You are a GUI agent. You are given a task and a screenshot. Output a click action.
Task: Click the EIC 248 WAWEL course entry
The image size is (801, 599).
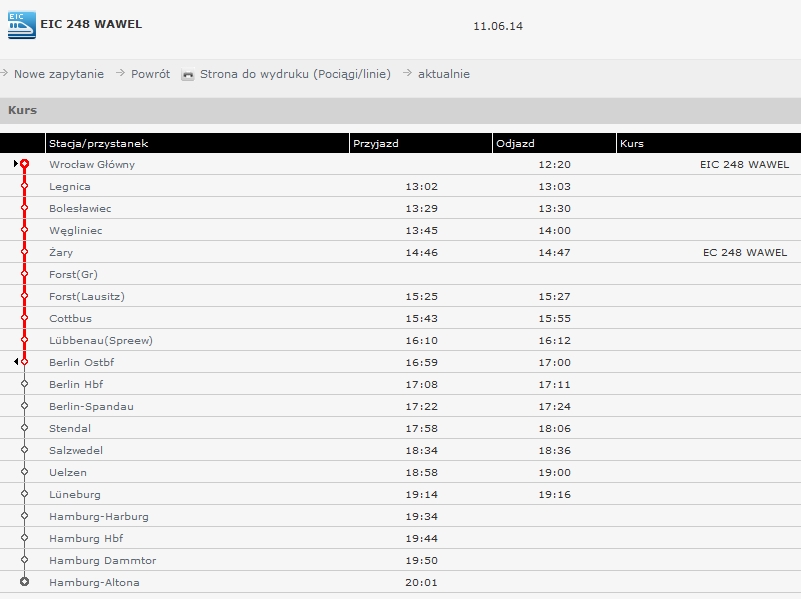click(x=744, y=164)
